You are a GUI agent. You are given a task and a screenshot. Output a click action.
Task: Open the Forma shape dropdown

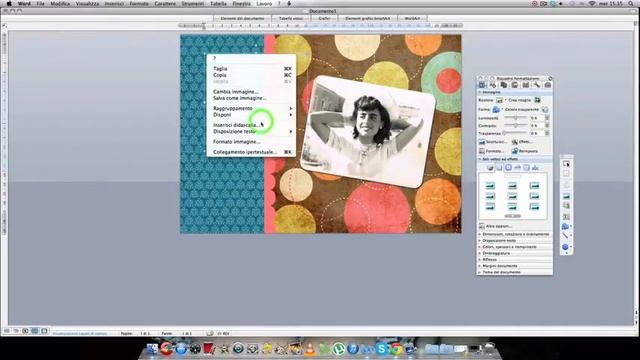tap(497, 109)
